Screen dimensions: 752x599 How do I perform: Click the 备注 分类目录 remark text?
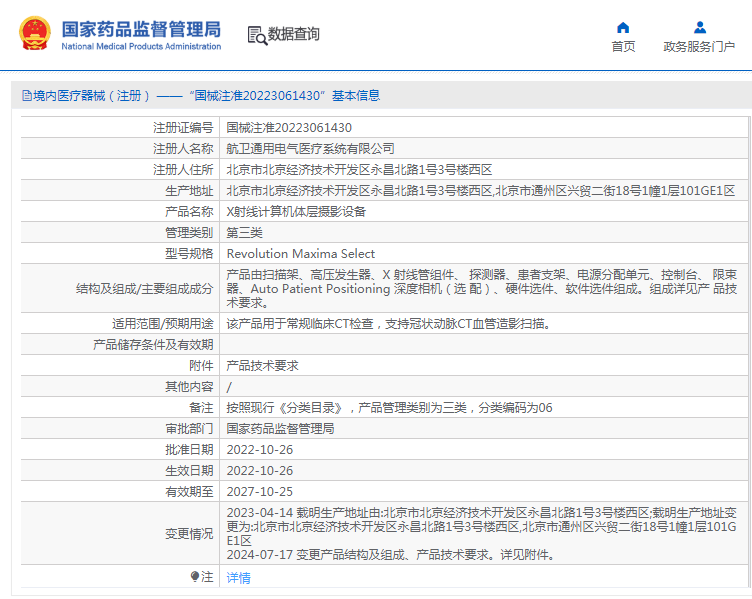pos(389,408)
